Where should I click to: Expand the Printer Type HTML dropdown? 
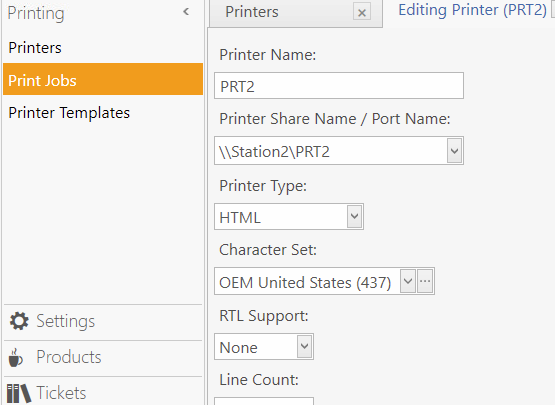point(354,216)
